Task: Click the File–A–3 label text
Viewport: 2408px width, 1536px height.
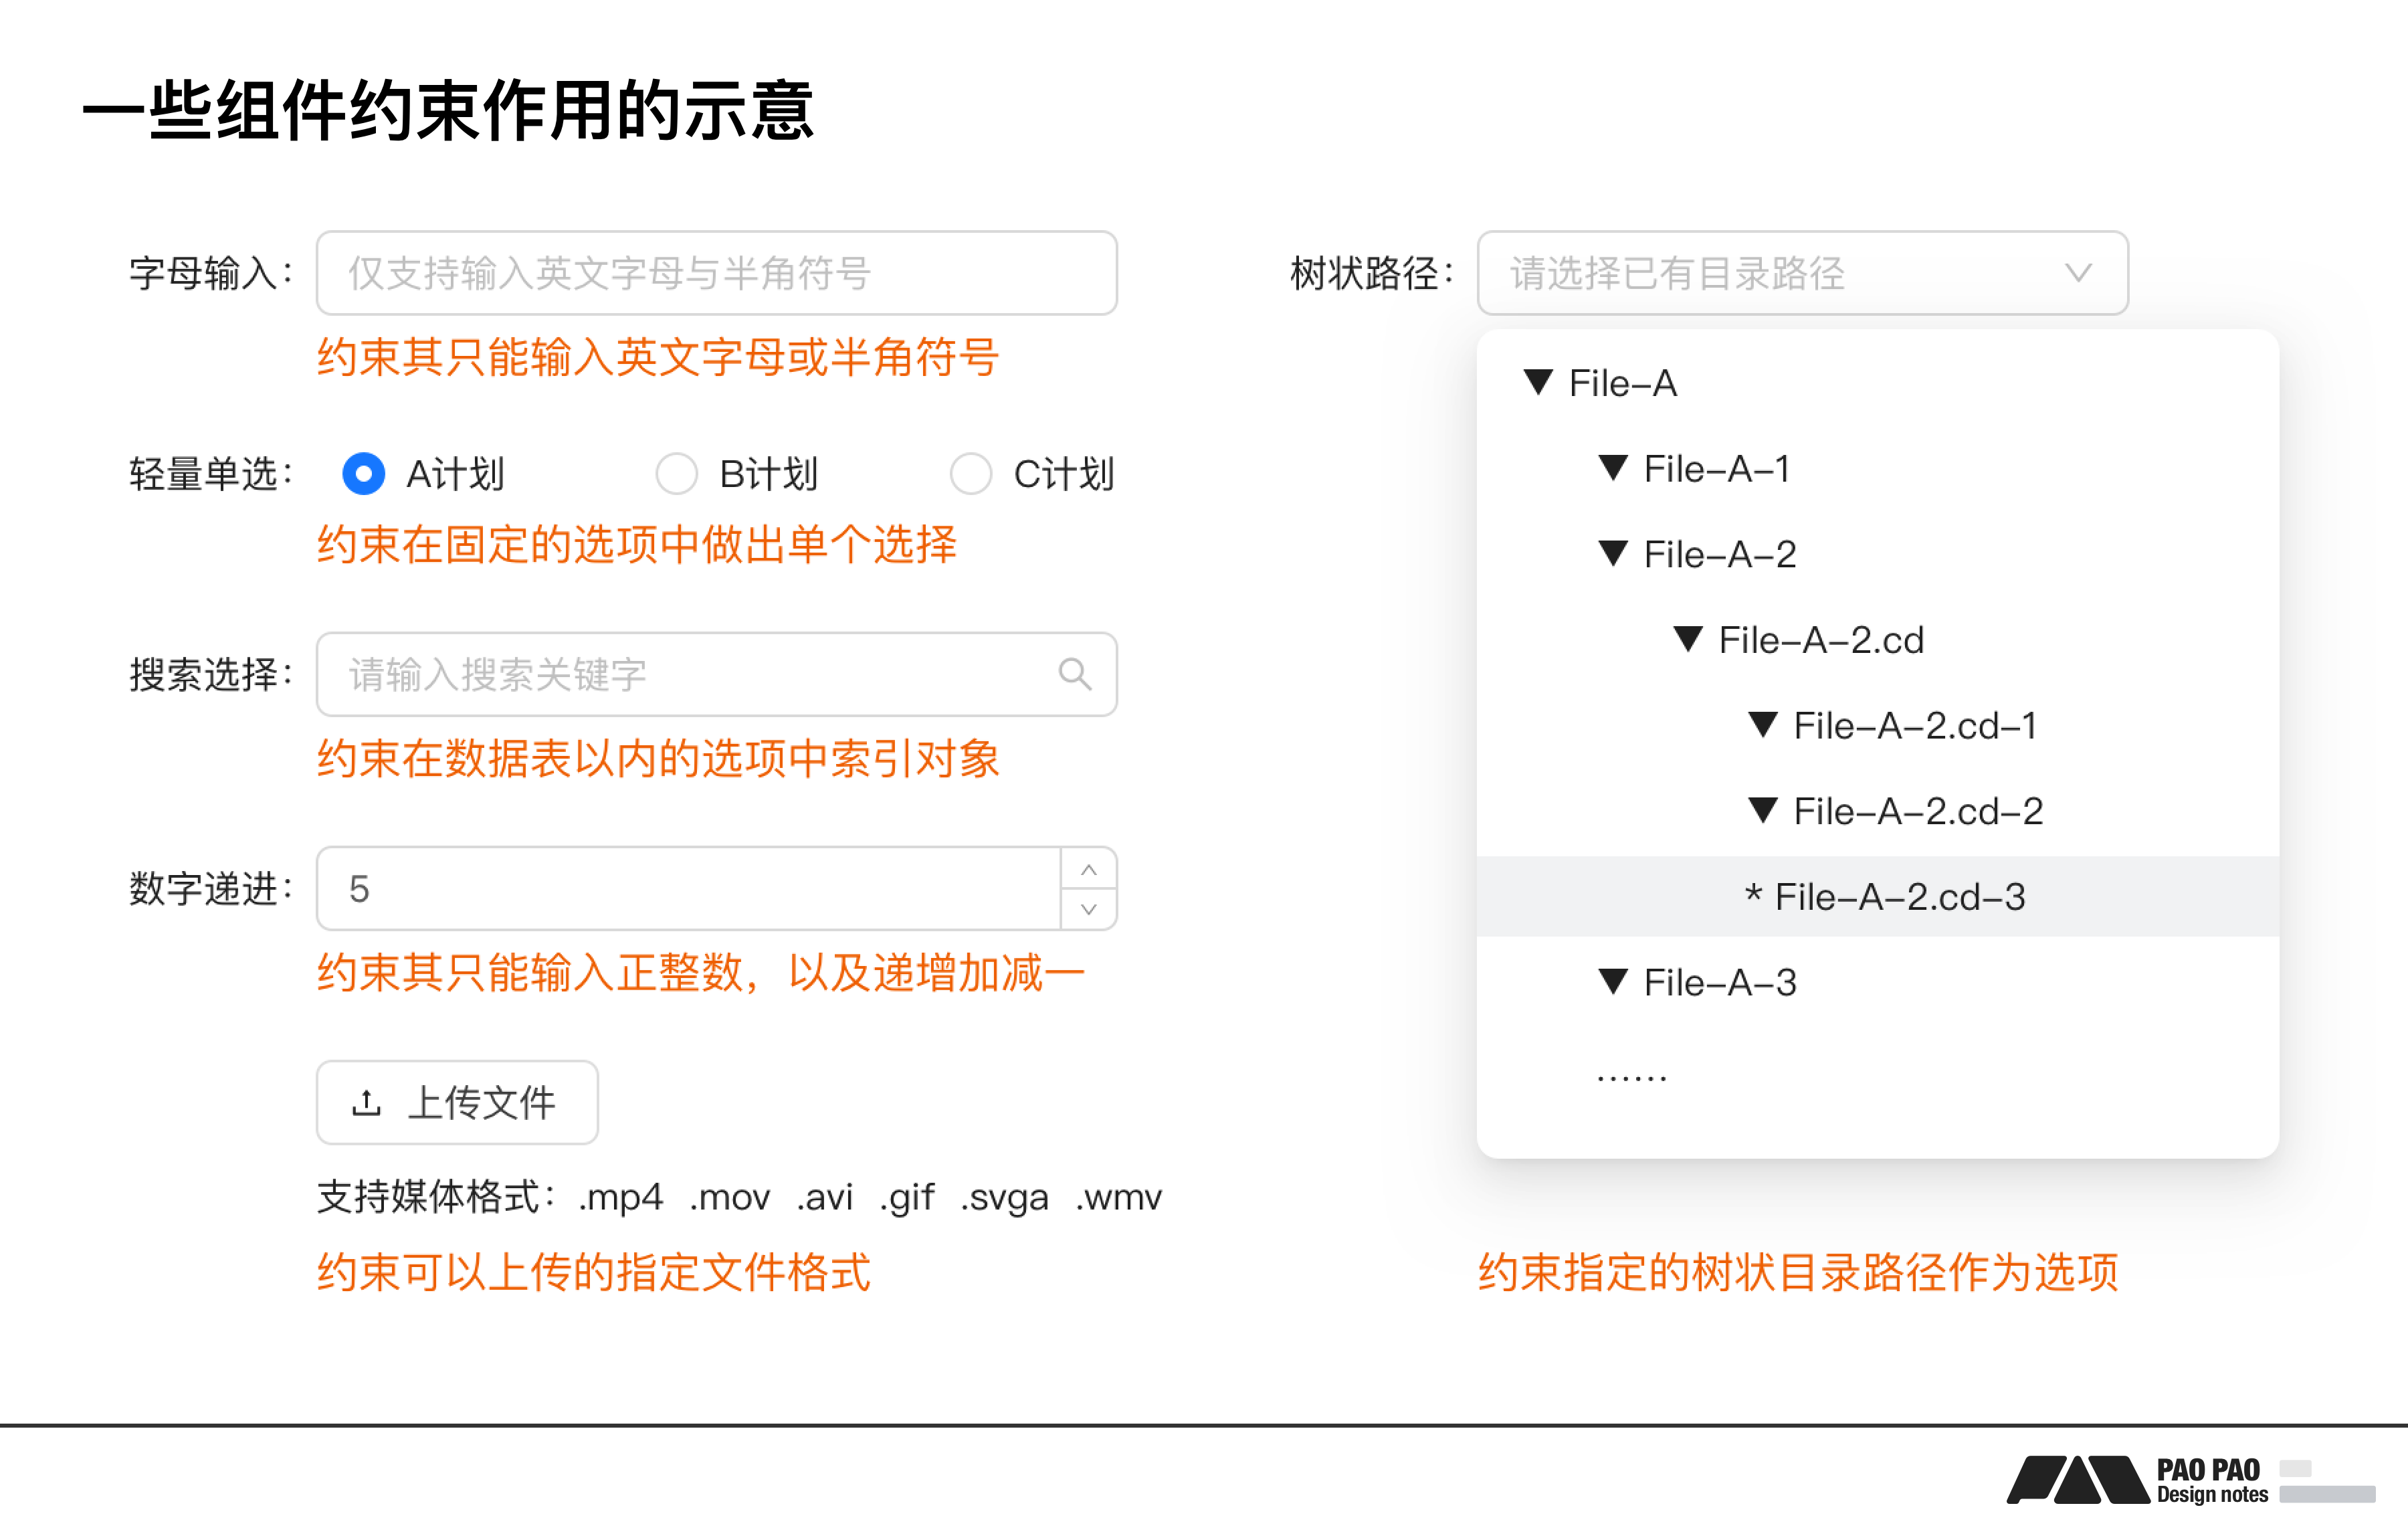Action: click(x=1720, y=982)
